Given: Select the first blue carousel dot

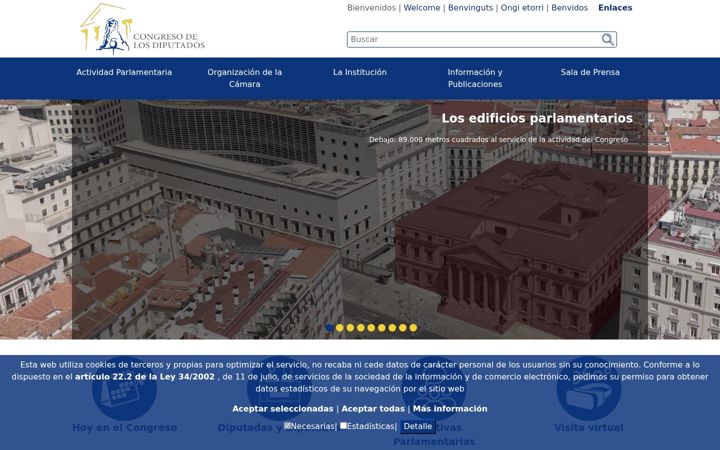Looking at the screenshot, I should pyautogui.click(x=329, y=328).
